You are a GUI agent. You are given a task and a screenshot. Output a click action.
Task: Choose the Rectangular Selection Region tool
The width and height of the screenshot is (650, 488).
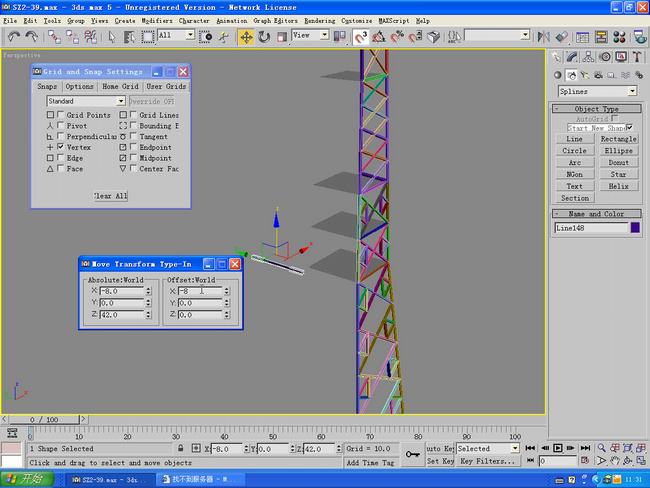[148, 37]
